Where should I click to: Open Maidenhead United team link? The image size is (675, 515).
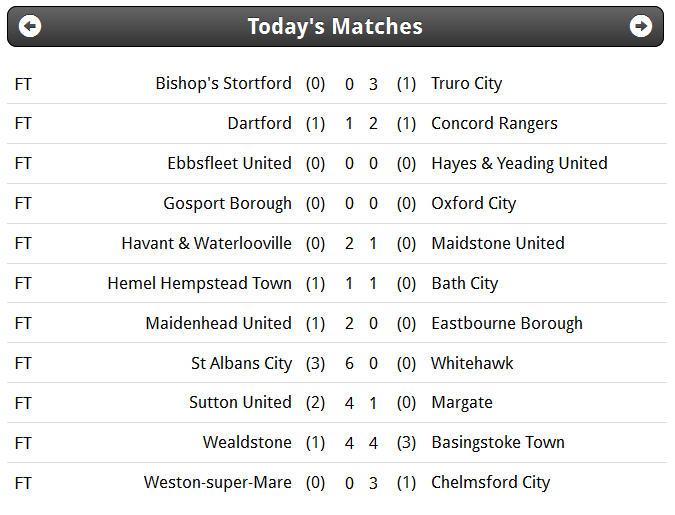[x=219, y=323]
